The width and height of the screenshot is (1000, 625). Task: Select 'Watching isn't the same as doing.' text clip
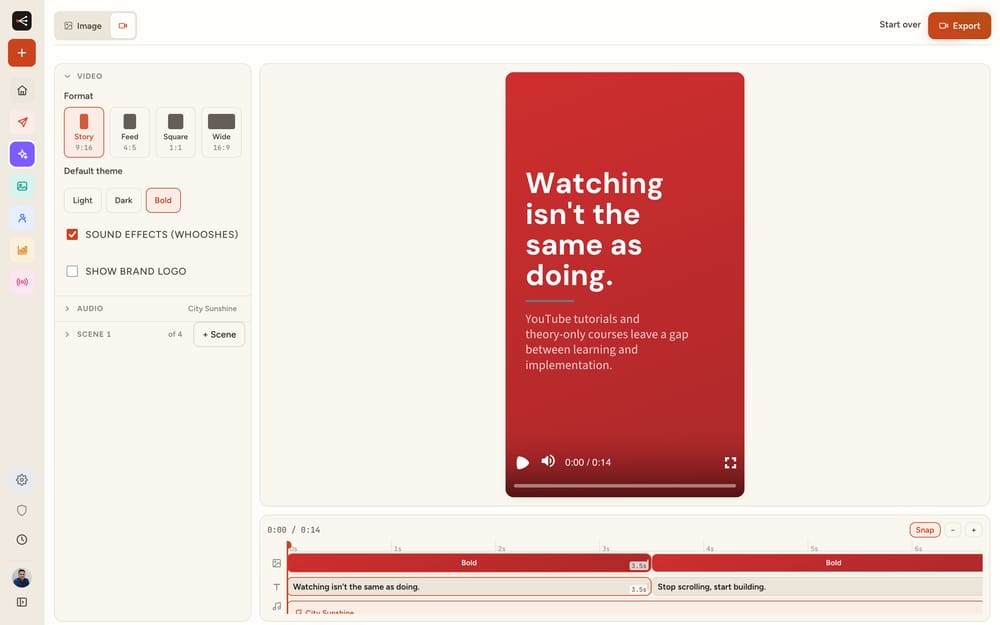pyautogui.click(x=469, y=587)
